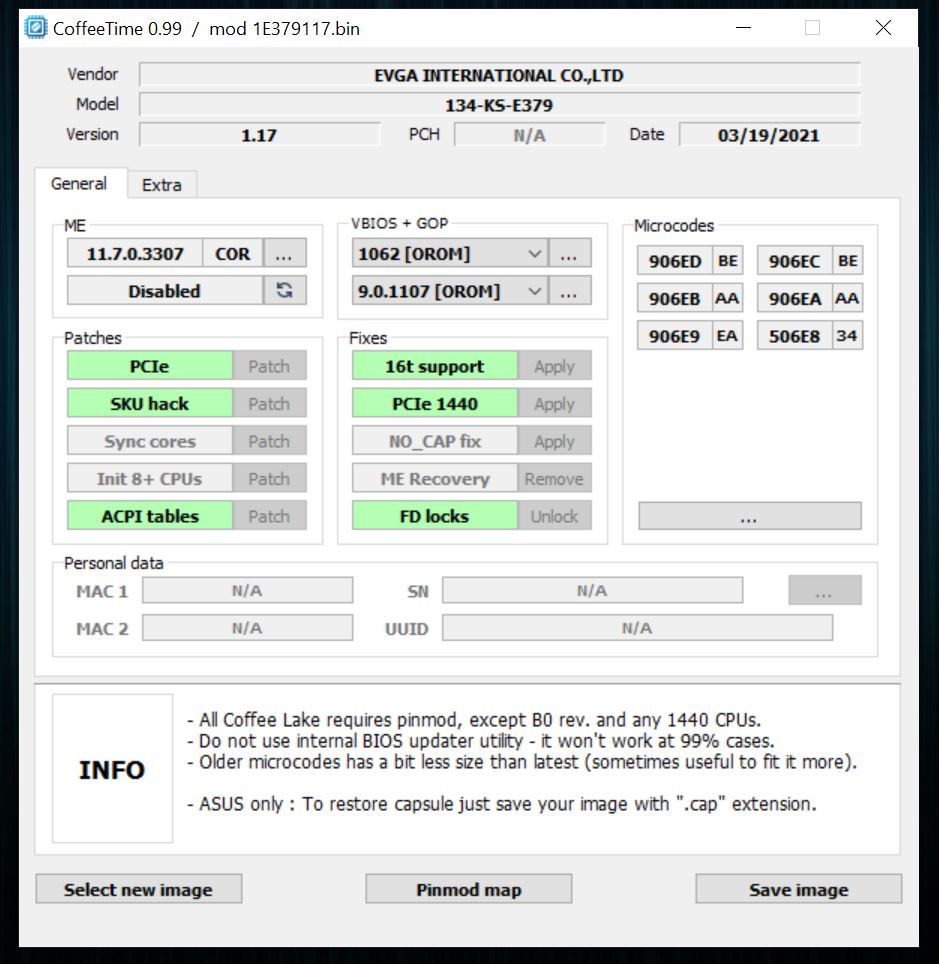
Task: Click Apply button for NO_CAP fix
Action: 554,441
